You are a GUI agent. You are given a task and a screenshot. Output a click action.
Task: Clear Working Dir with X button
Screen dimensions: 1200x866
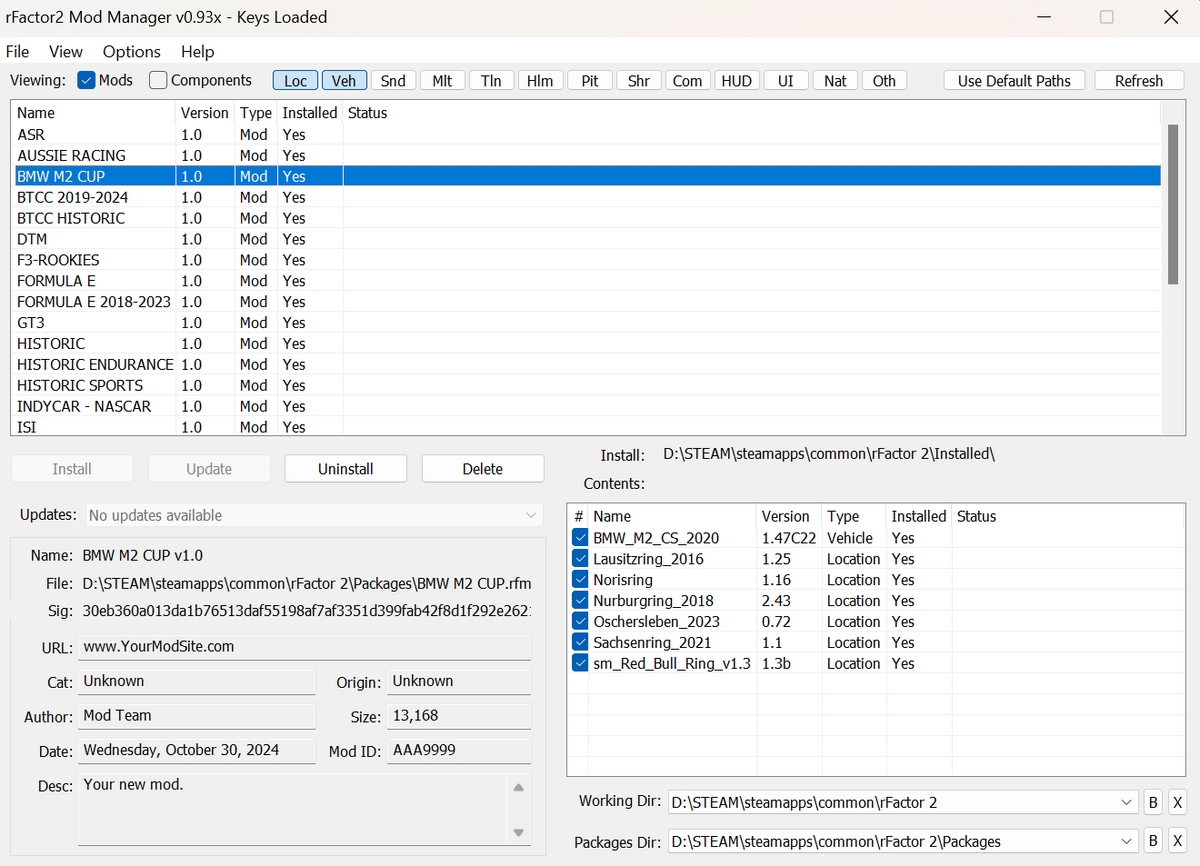[x=1177, y=802]
